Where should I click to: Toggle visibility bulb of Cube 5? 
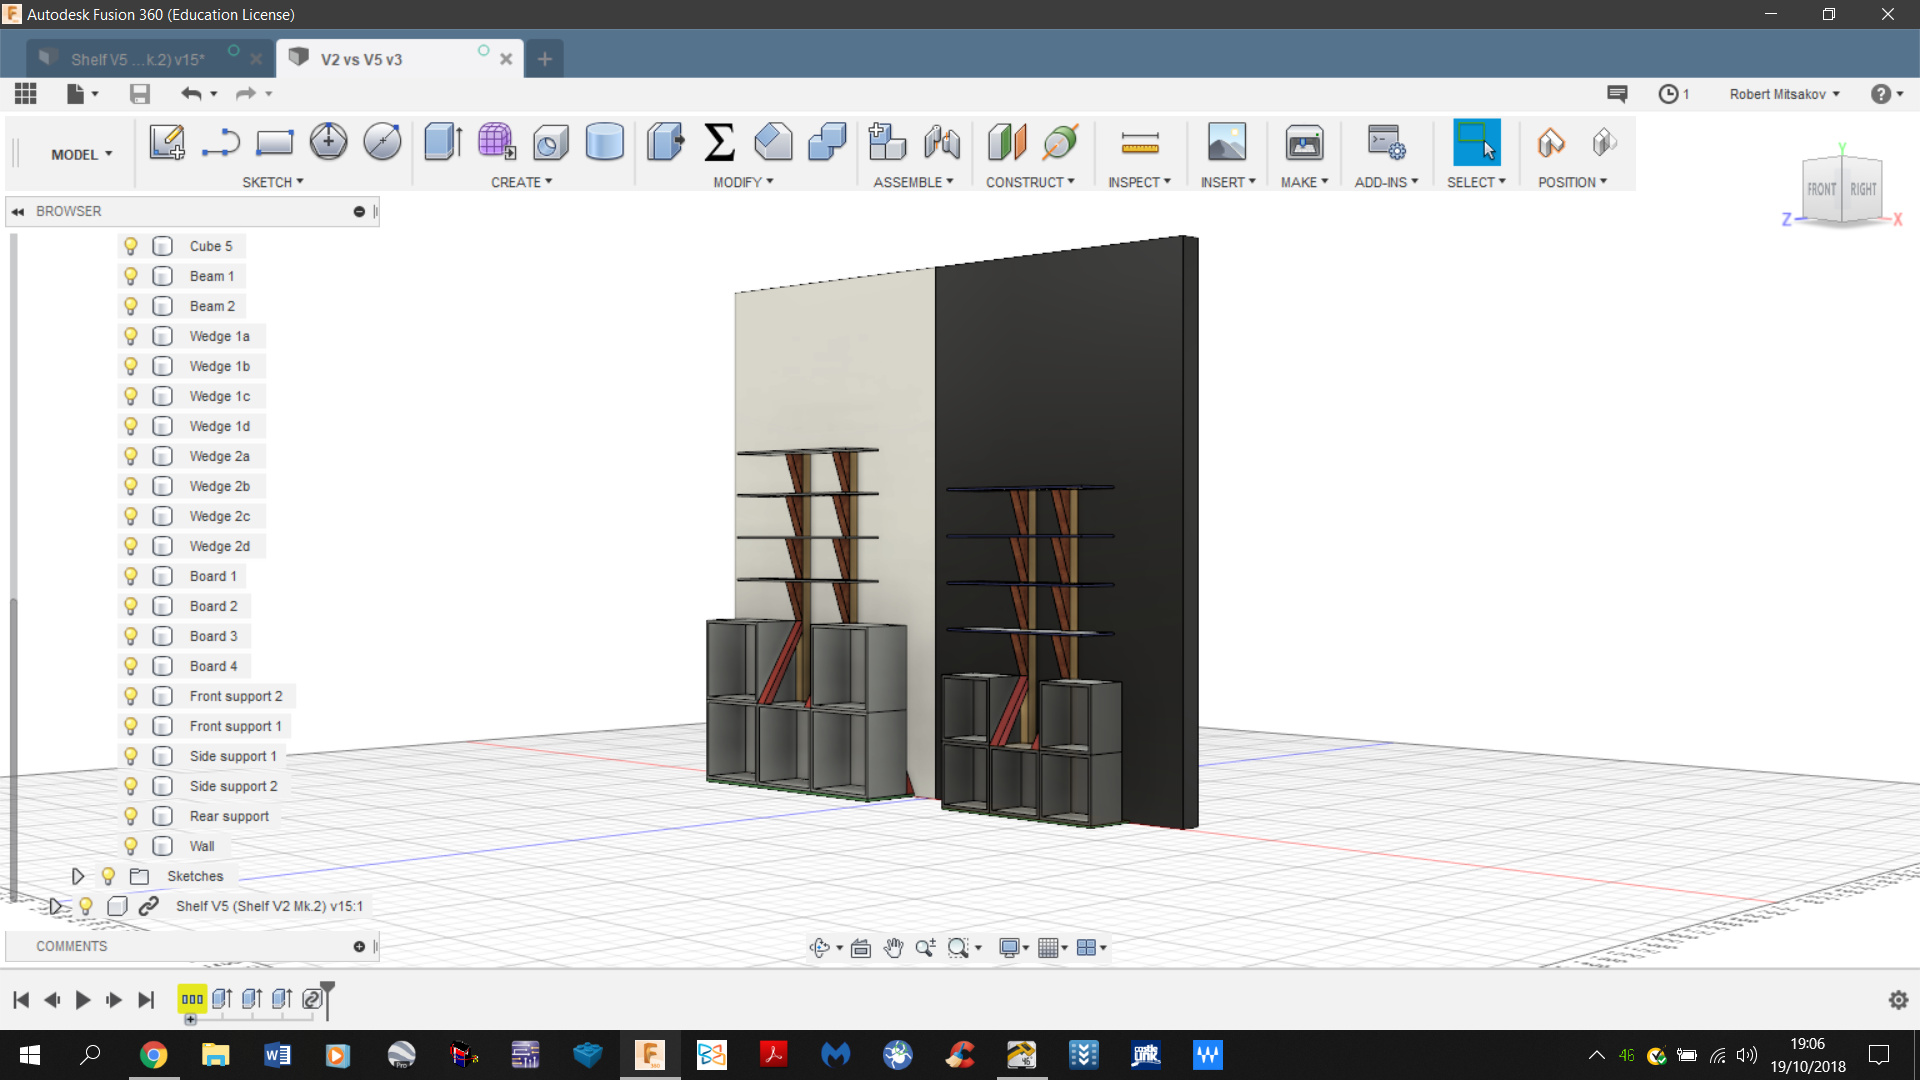click(131, 246)
